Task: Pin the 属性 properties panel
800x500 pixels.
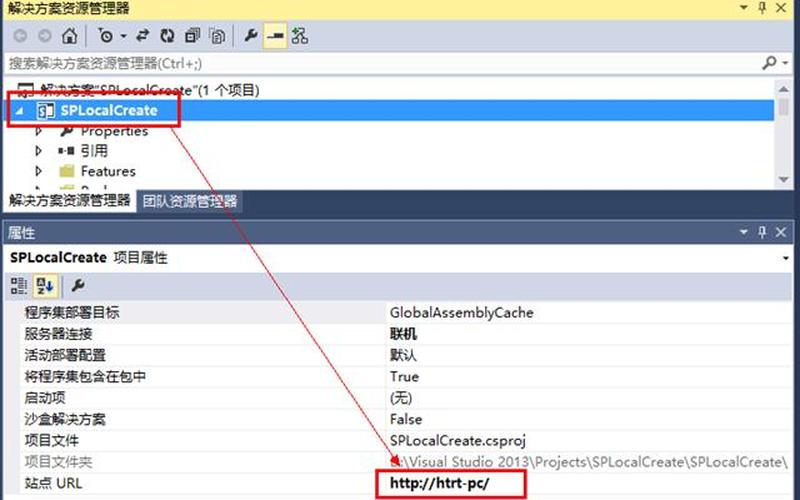Action: tap(762, 232)
